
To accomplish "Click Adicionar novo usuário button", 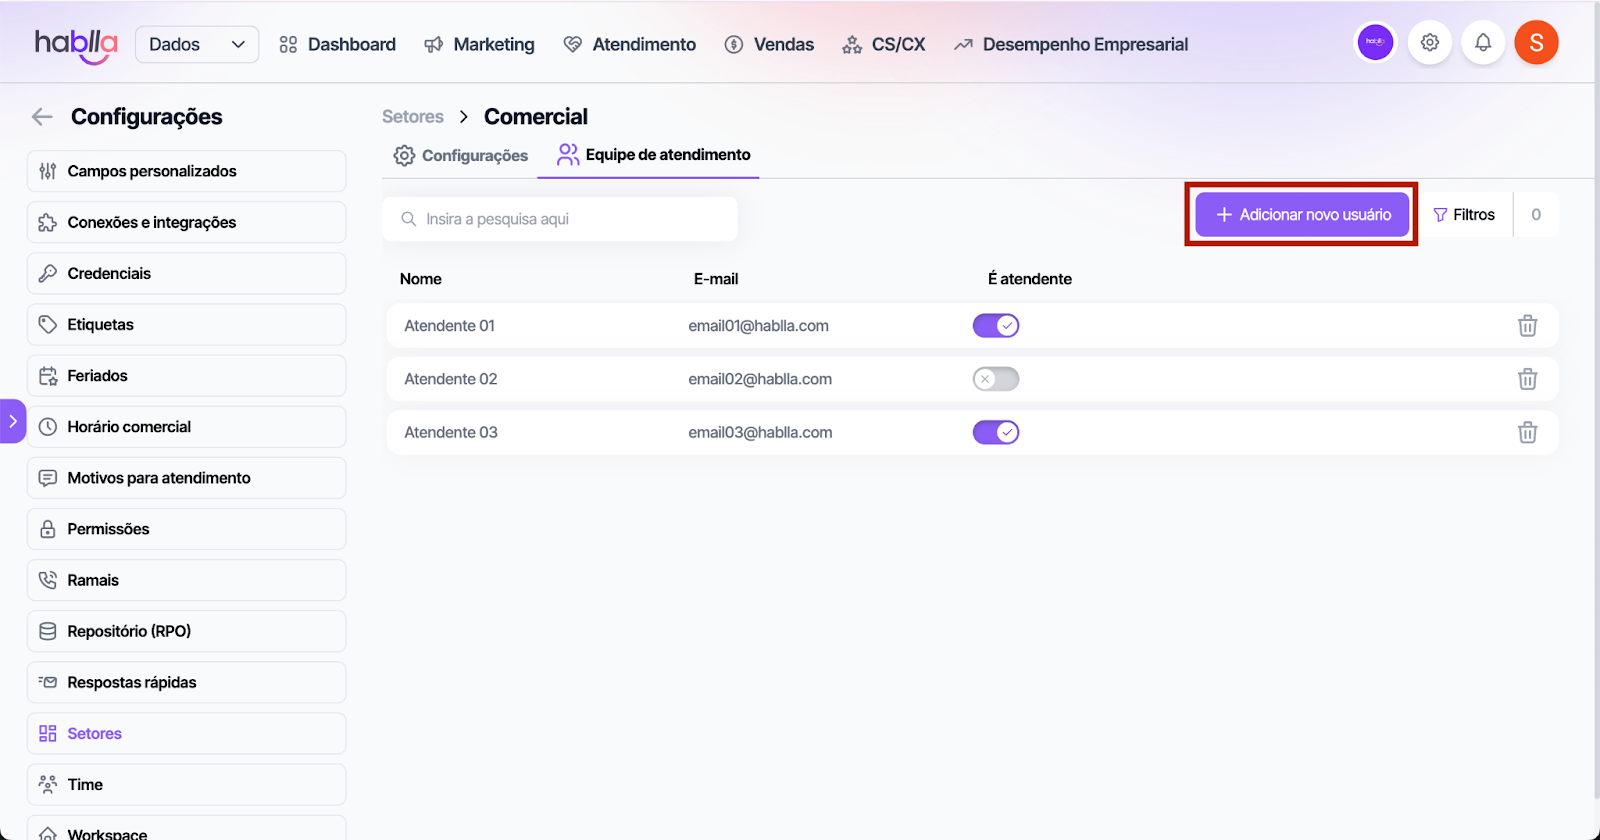I will pyautogui.click(x=1302, y=215).
